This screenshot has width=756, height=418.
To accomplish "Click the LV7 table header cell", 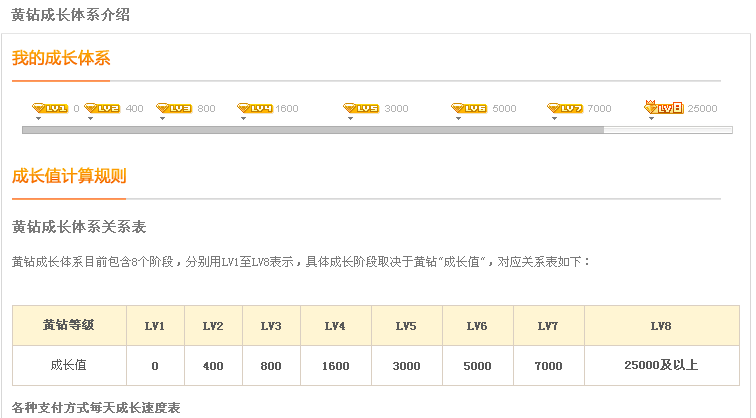I will tap(549, 325).
